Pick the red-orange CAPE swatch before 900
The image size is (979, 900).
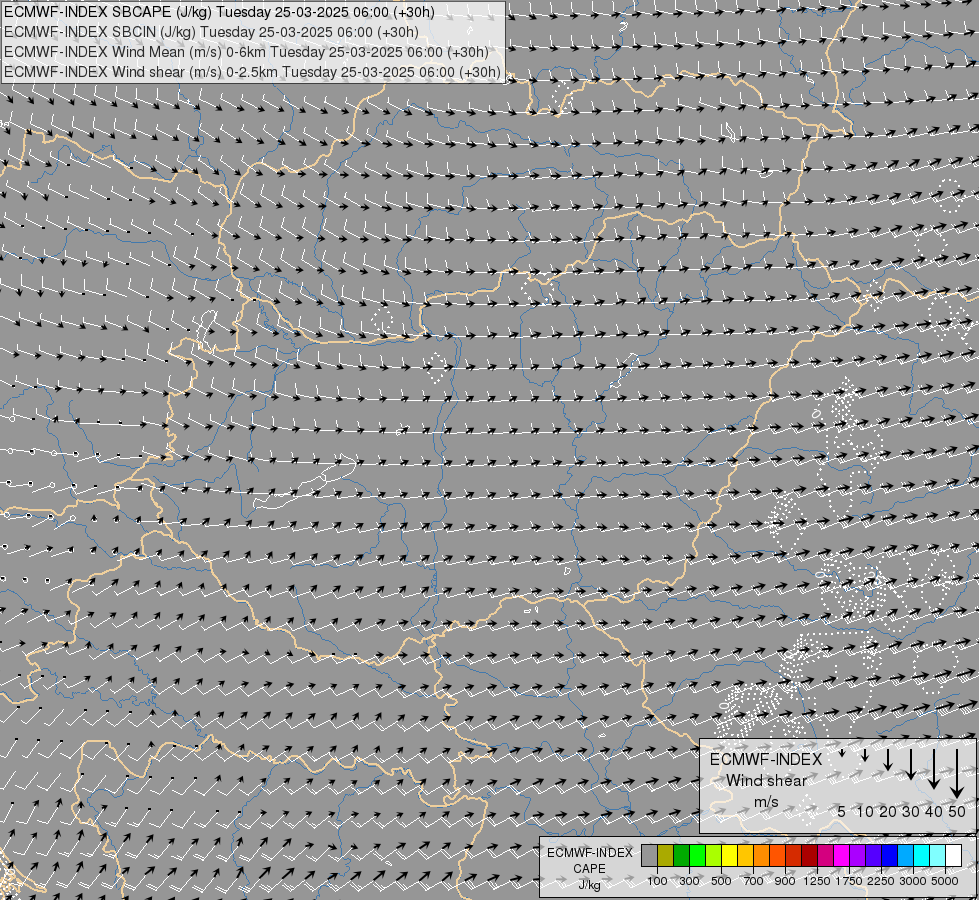778,856
